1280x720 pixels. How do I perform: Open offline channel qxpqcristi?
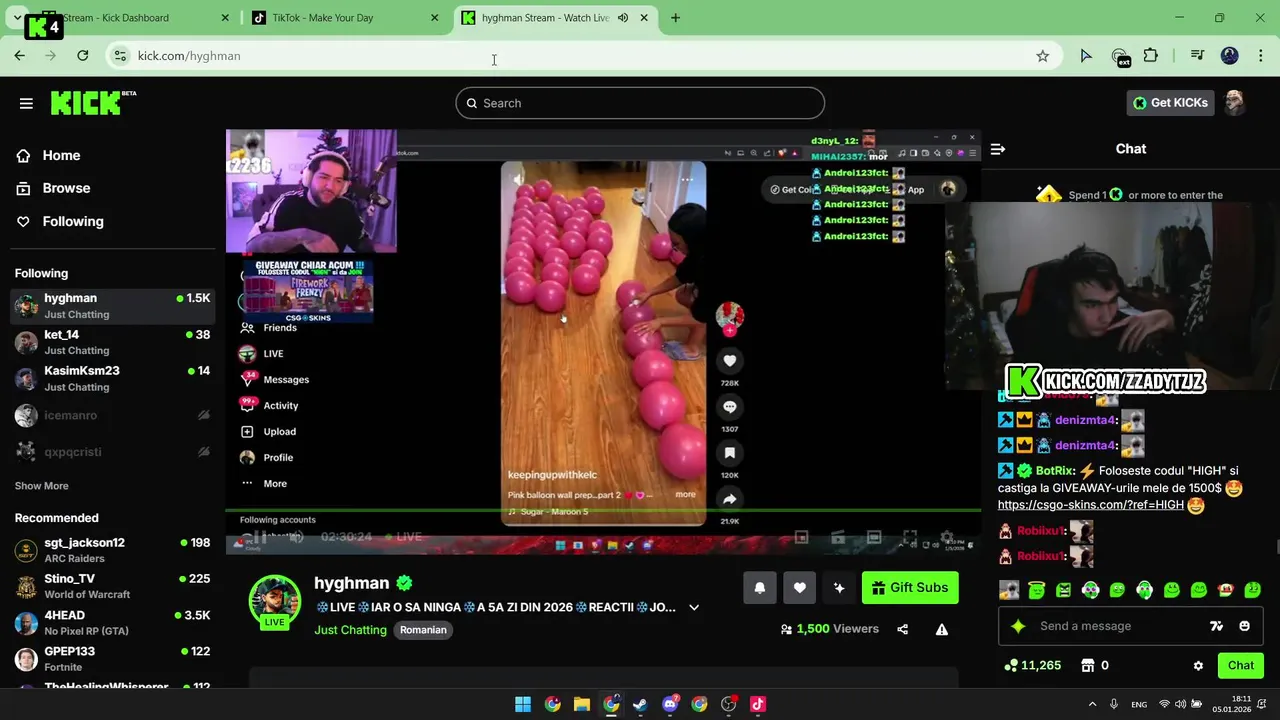(x=112, y=451)
